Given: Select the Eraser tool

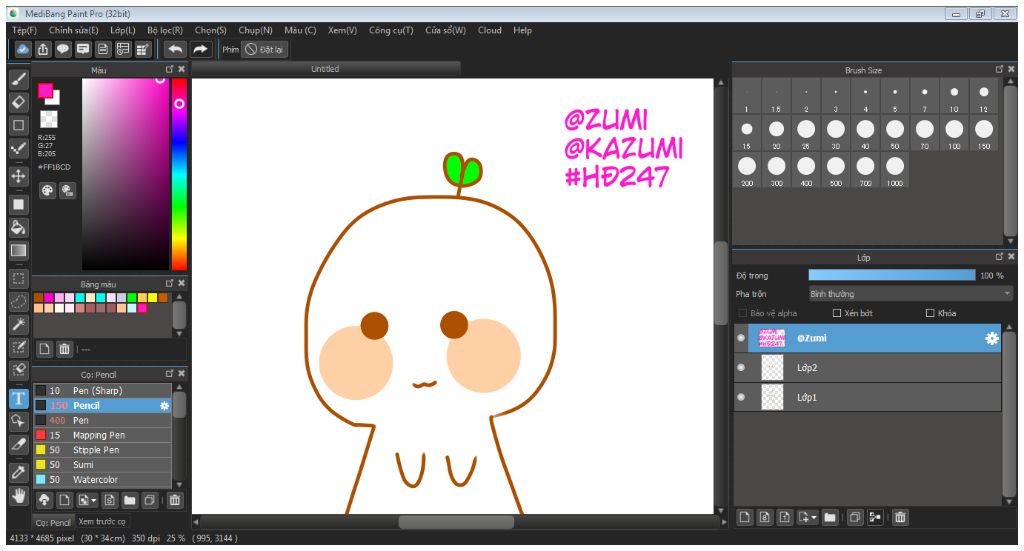Looking at the screenshot, I should click(x=18, y=102).
